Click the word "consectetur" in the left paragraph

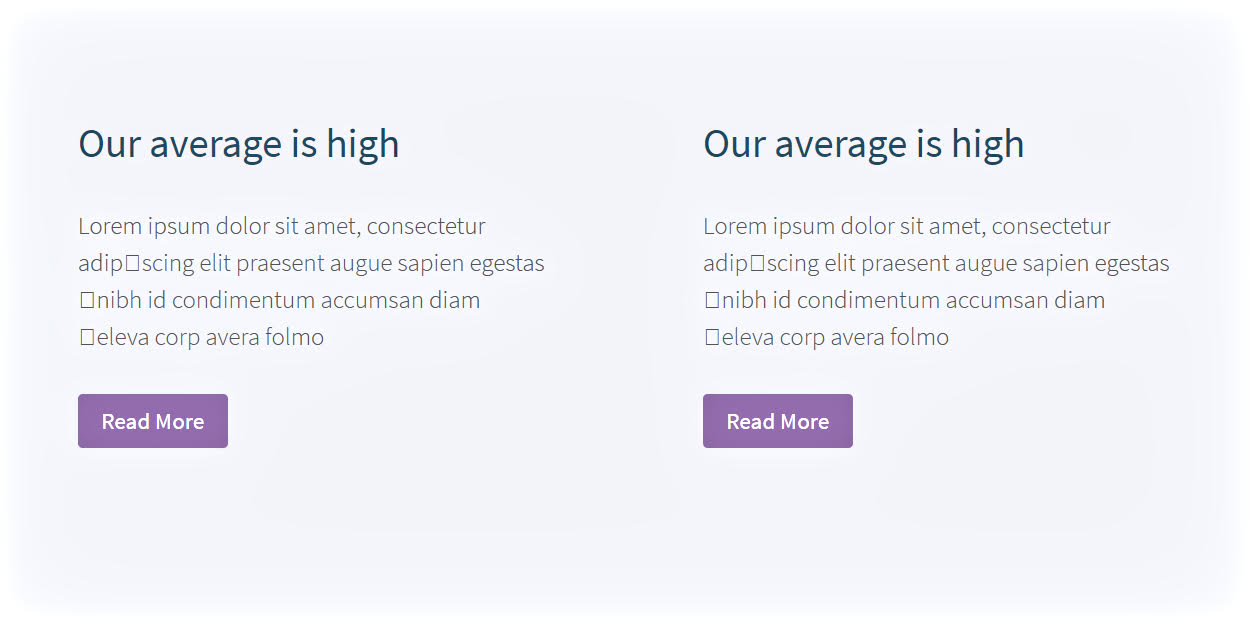coord(426,227)
